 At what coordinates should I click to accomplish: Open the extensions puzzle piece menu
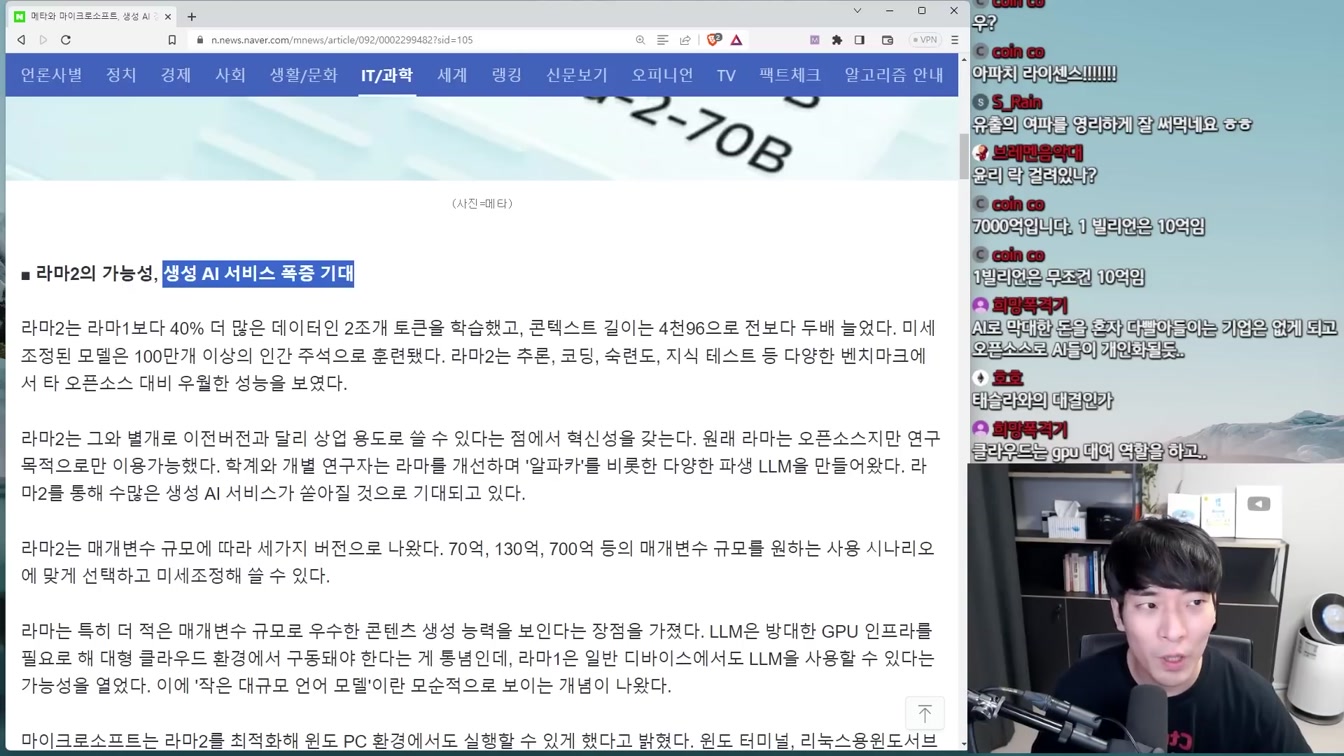coord(837,40)
